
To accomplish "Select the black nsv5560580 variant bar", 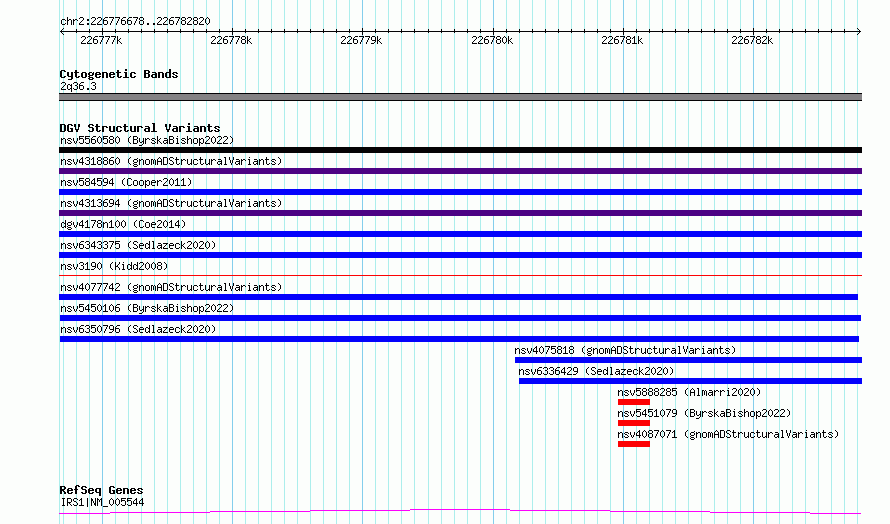I will pyautogui.click(x=460, y=150).
